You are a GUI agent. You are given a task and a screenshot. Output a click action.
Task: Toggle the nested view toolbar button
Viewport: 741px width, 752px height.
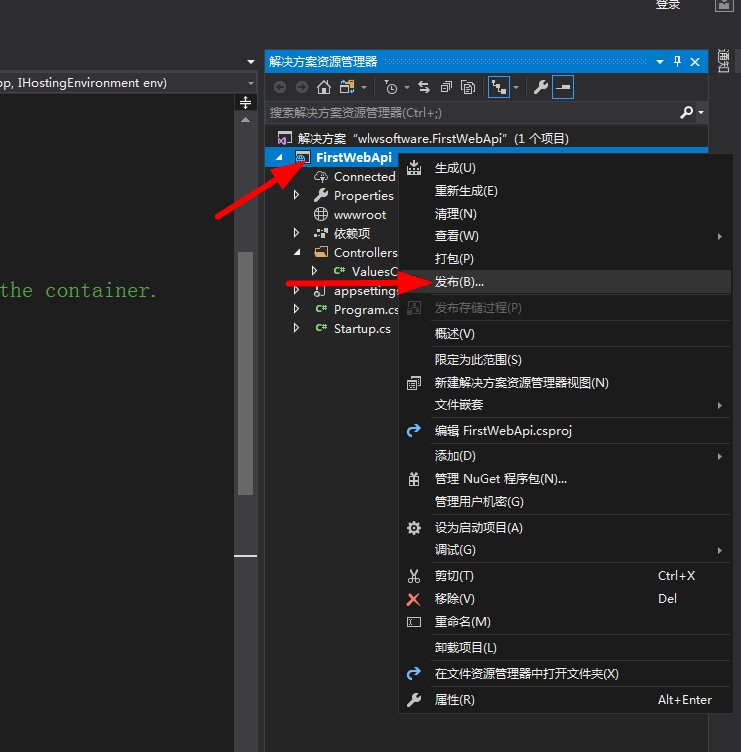(499, 87)
